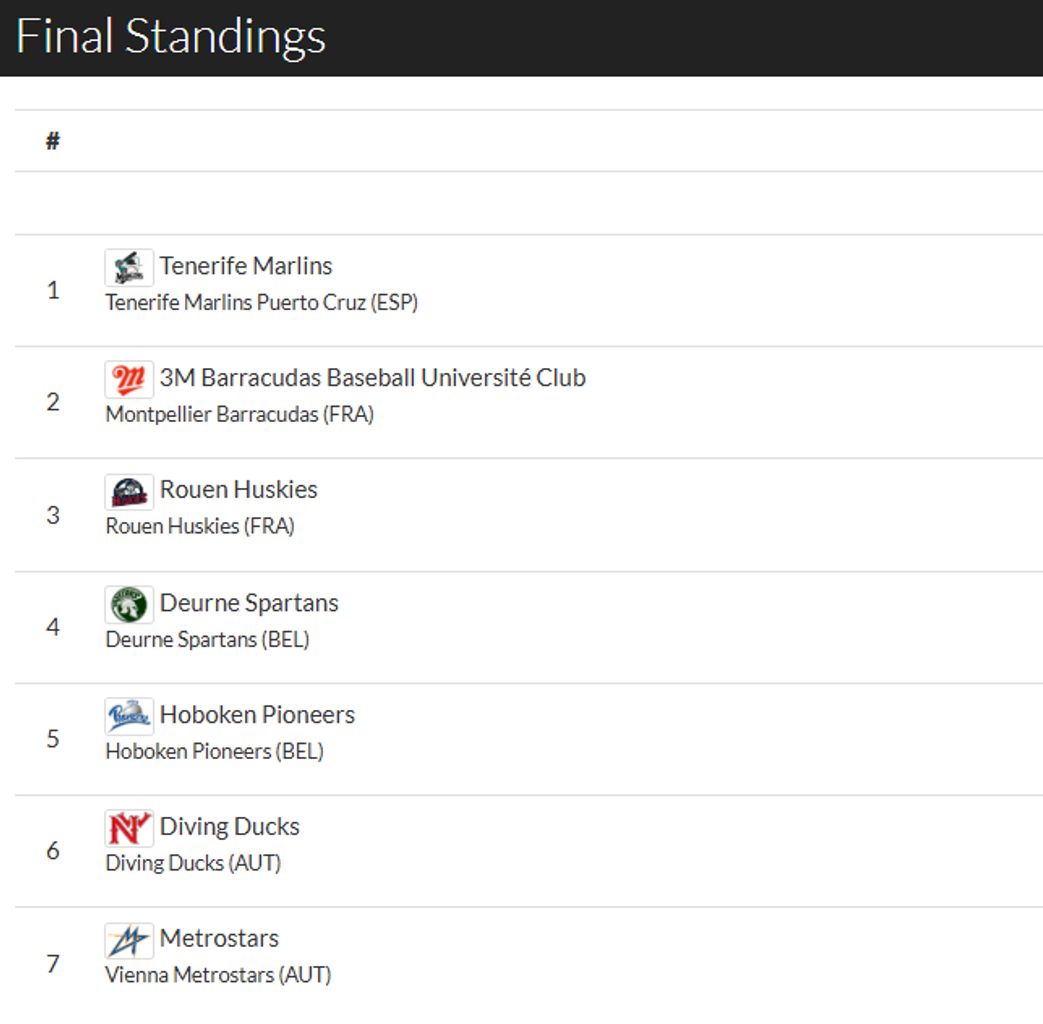Click the 3M Barracudas red logo
Screen dimensions: 1043x1024
coord(129,379)
